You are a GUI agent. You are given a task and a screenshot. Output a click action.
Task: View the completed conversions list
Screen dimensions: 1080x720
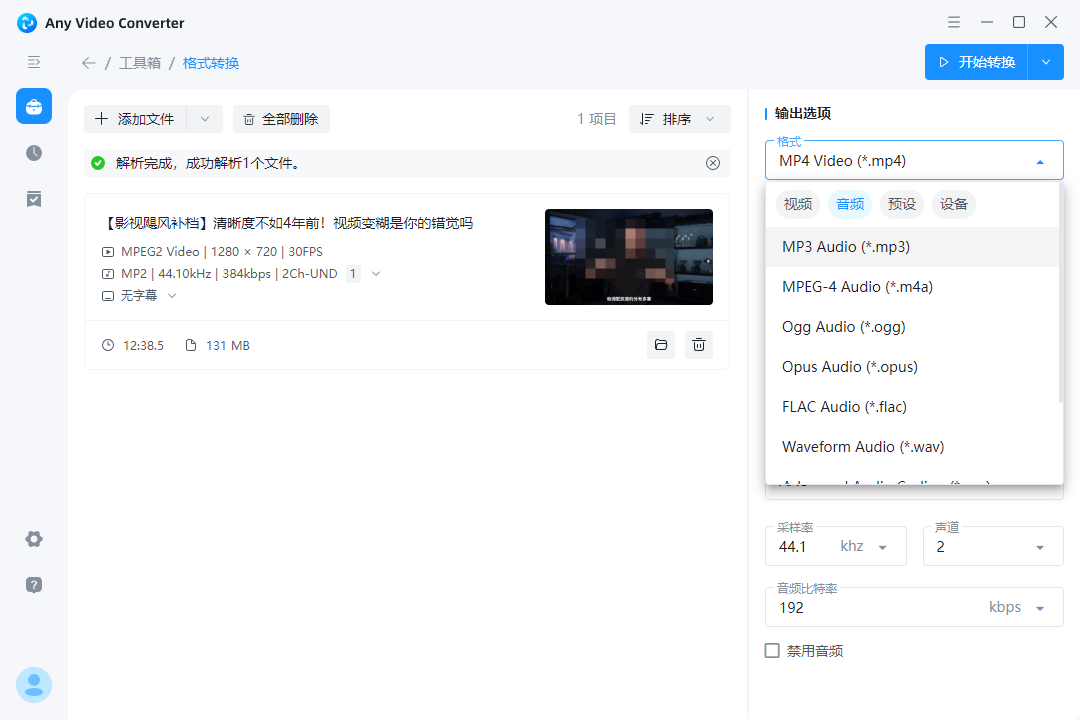33,199
